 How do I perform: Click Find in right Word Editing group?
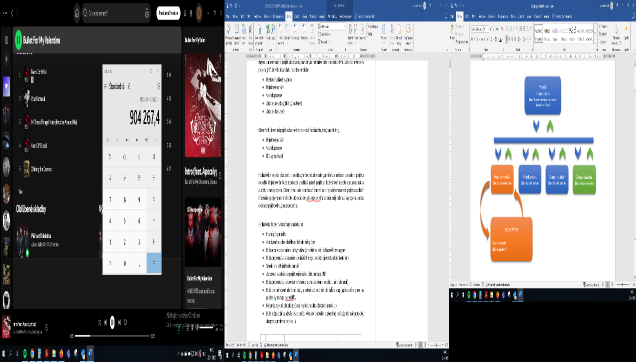point(604,26)
